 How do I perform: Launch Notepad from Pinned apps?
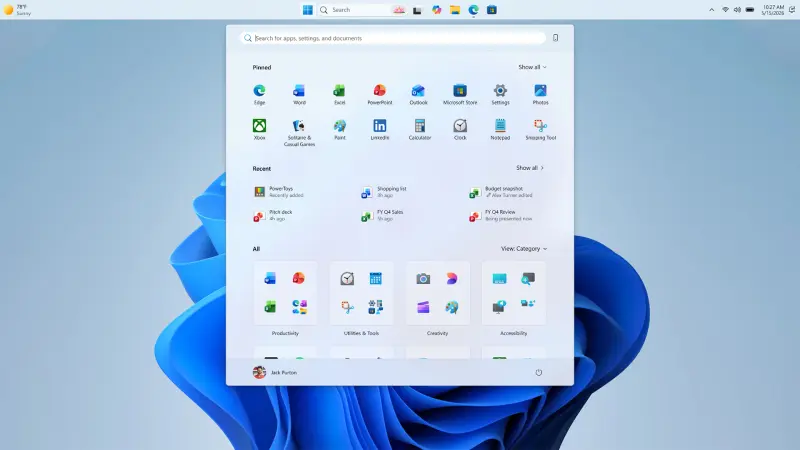(x=500, y=129)
